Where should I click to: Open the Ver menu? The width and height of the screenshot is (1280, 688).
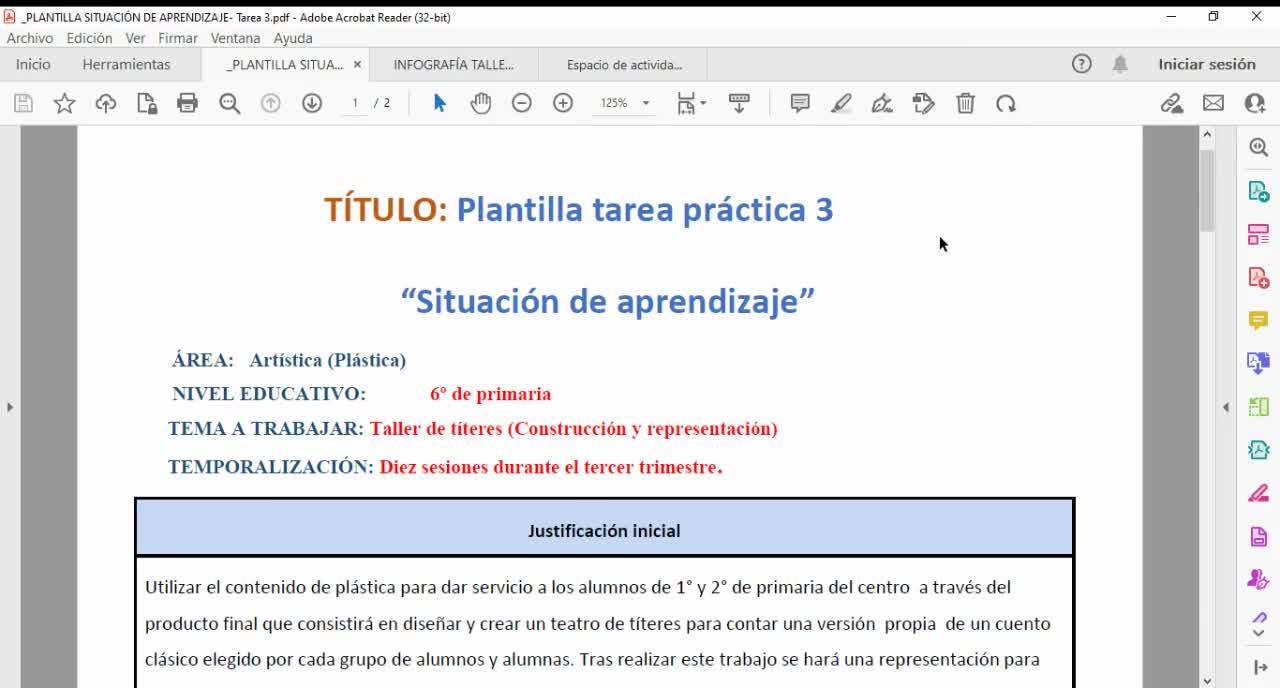(x=135, y=38)
